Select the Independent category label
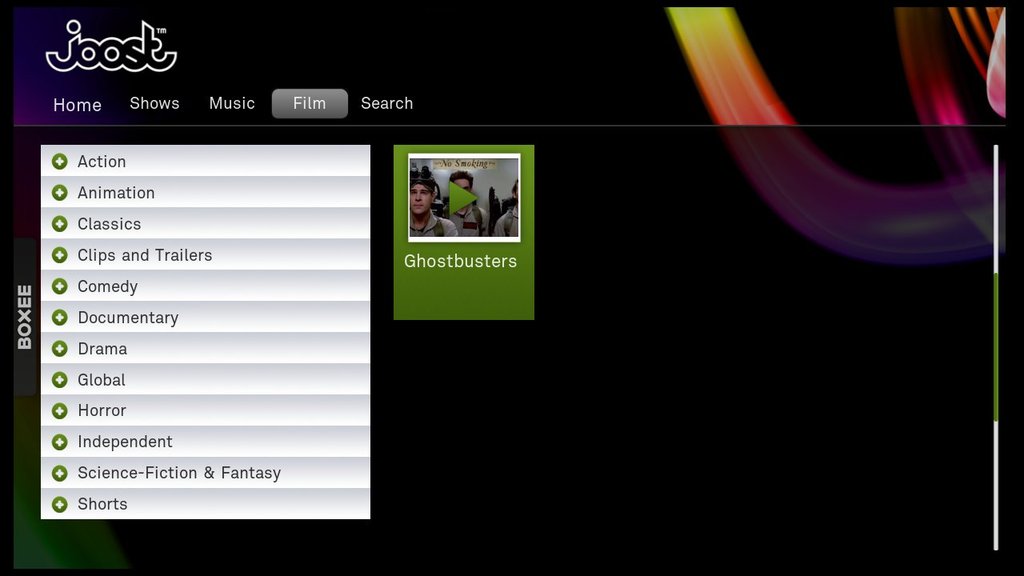Viewport: 1024px width, 576px height. click(125, 442)
